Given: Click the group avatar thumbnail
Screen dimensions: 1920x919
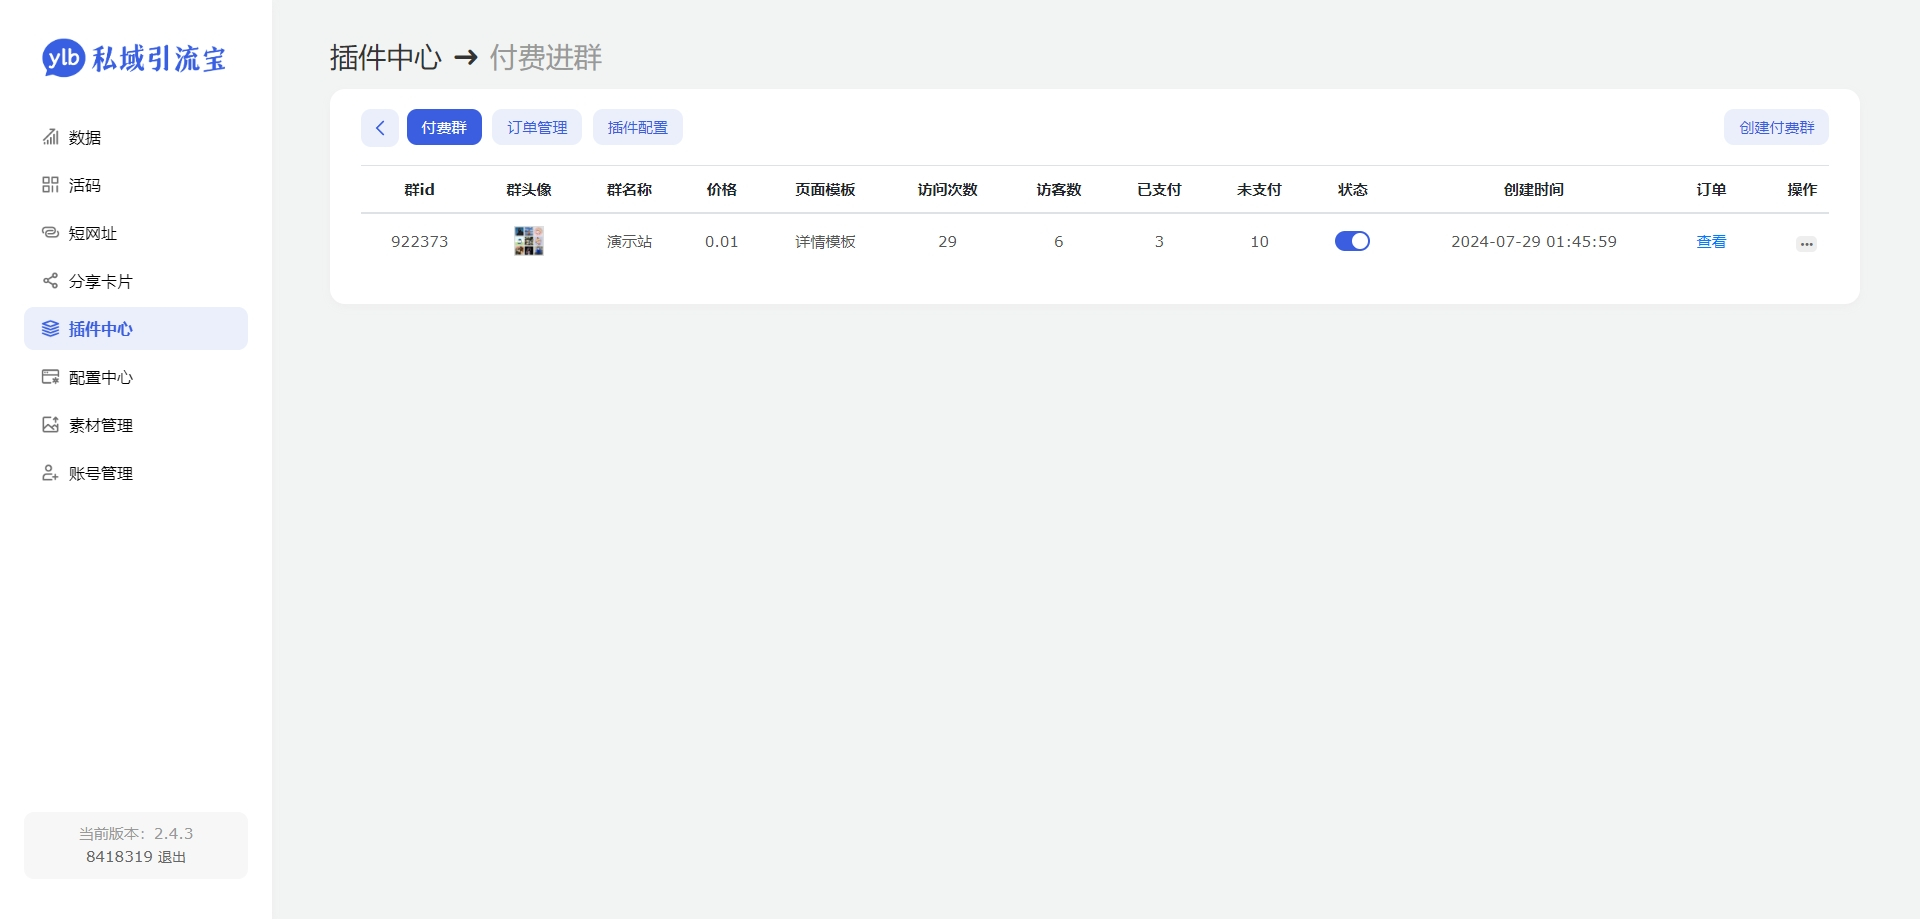Looking at the screenshot, I should [529, 241].
